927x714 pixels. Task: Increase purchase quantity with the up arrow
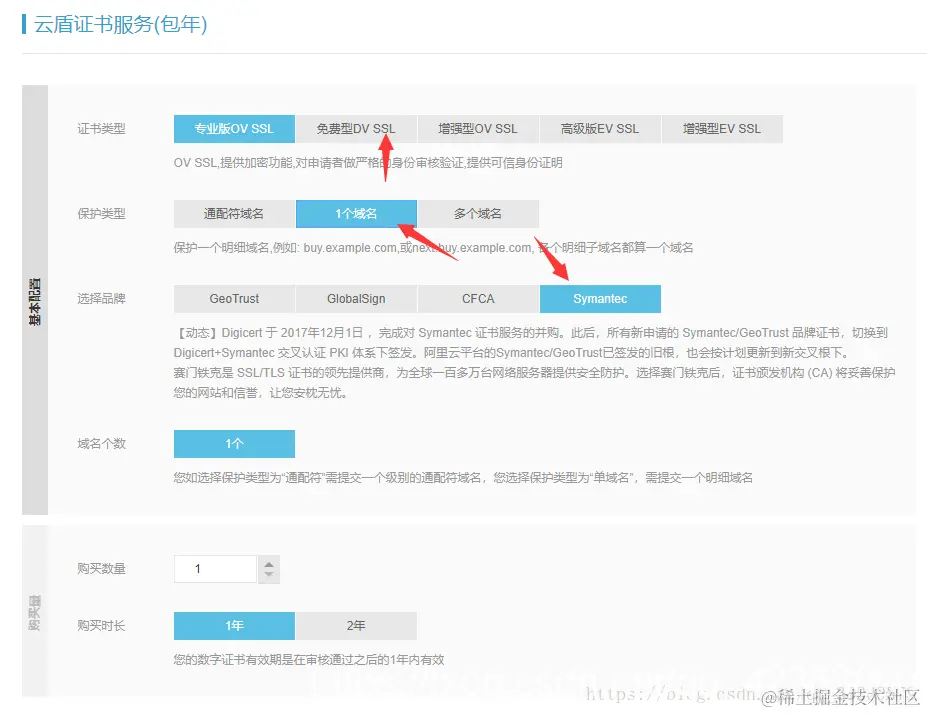(x=269, y=563)
